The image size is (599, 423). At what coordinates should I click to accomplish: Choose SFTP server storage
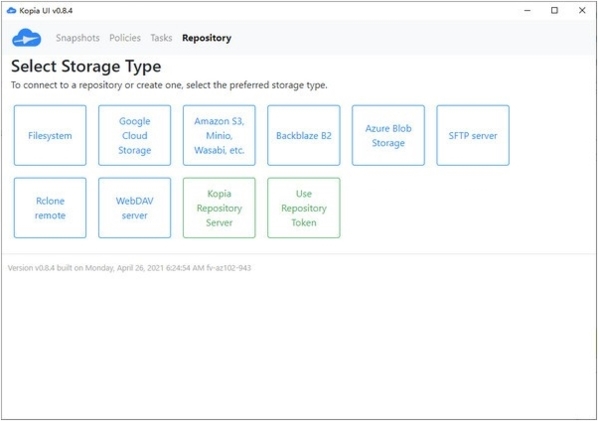[473, 136]
